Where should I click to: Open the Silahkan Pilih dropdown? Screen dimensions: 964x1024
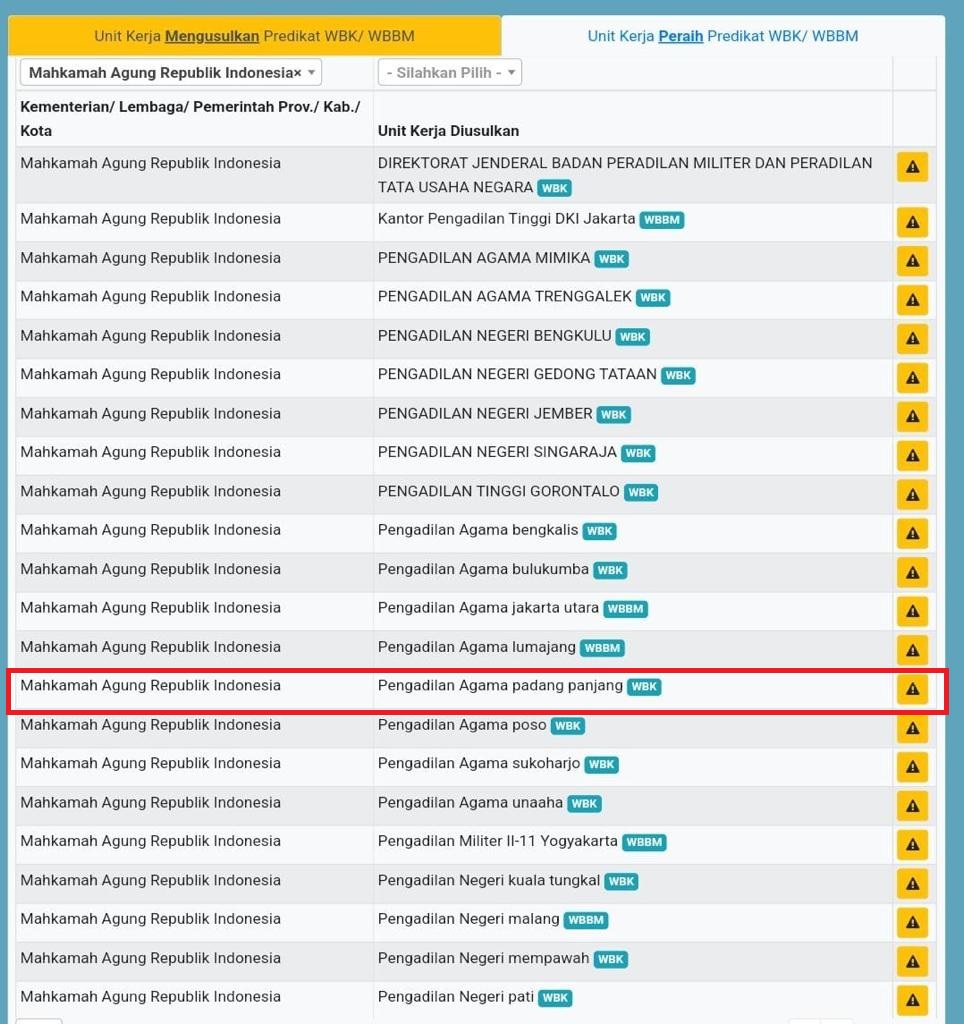[449, 72]
